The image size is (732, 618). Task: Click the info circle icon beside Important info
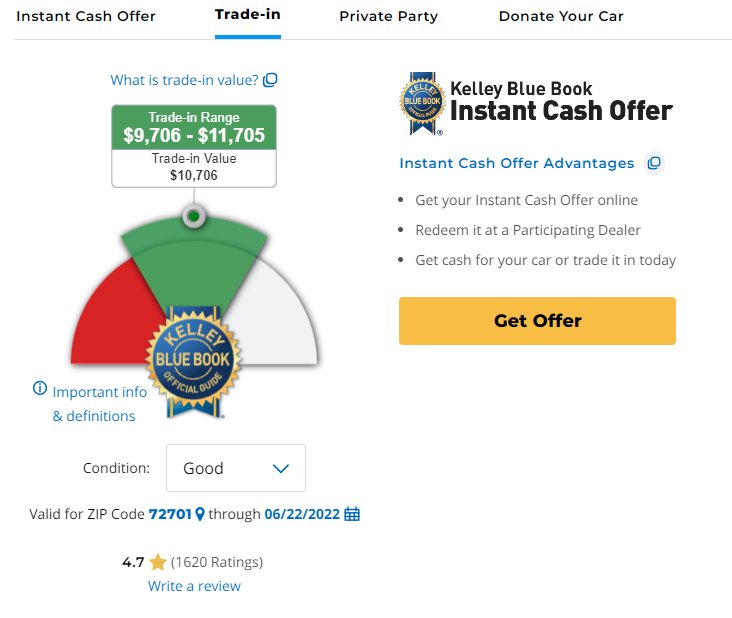tap(40, 387)
